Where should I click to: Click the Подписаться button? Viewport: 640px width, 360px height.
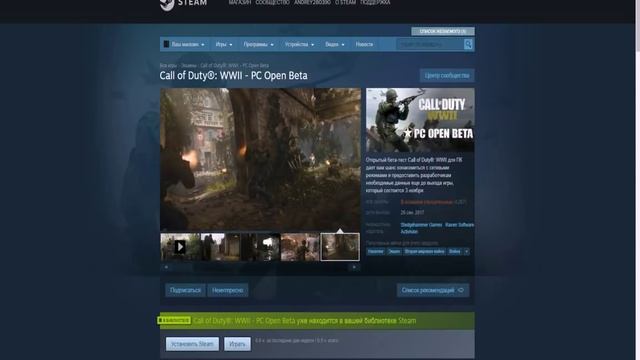(x=185, y=290)
